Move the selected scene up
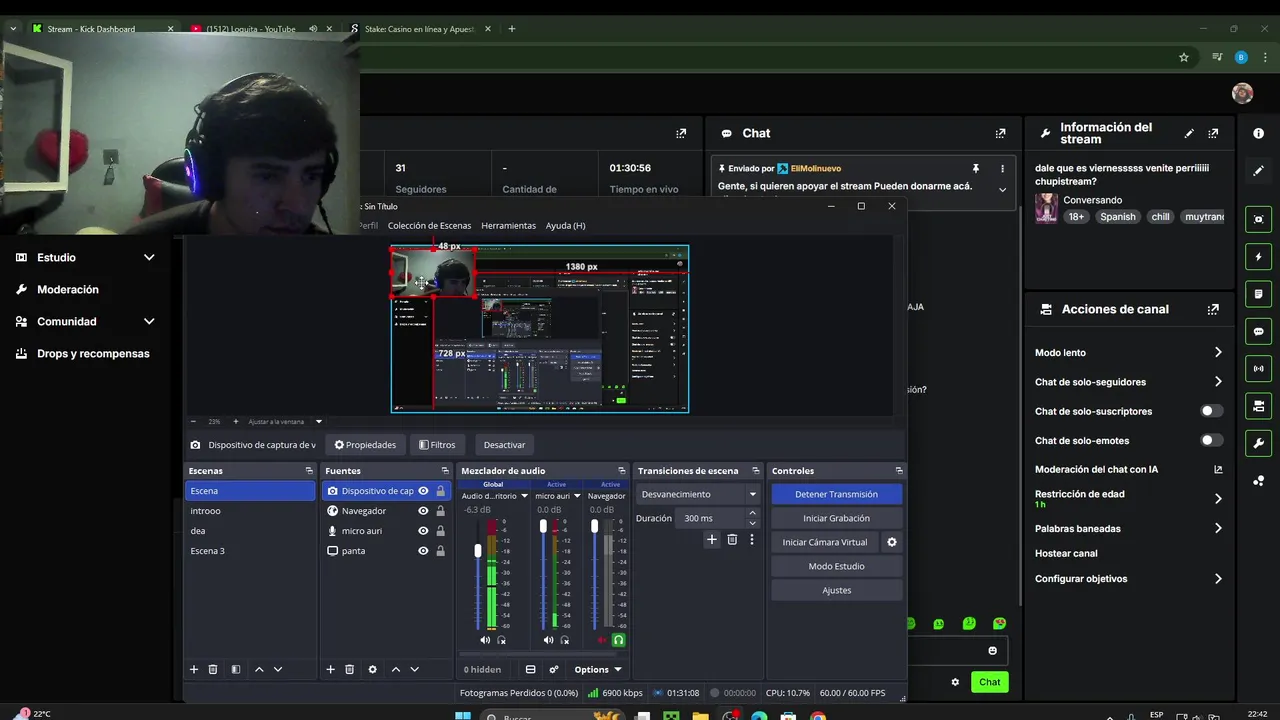Screen dimensions: 1280x720 (x=259, y=669)
